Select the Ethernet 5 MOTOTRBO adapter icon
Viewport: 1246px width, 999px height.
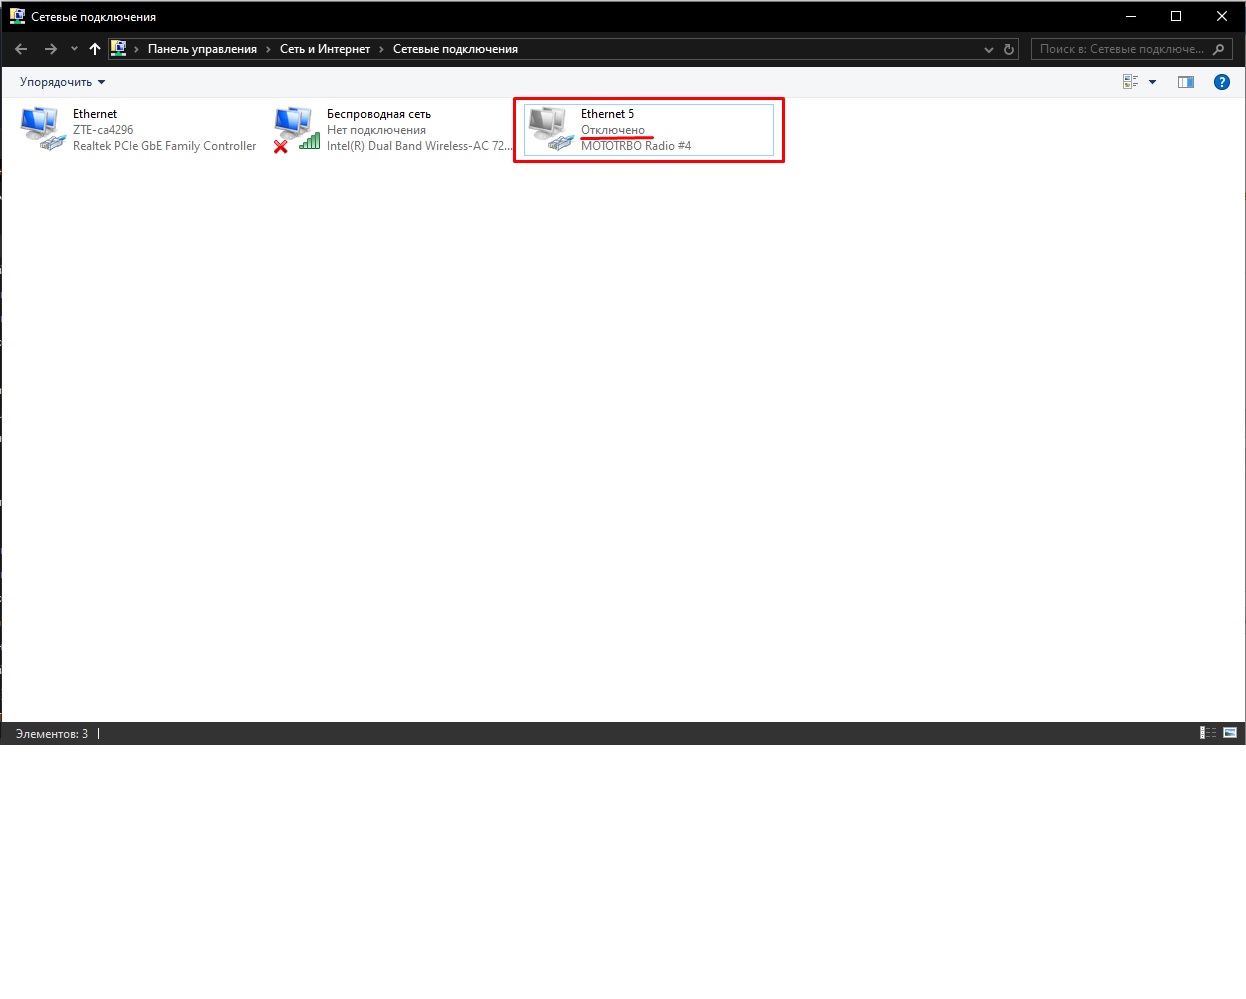[x=549, y=129]
